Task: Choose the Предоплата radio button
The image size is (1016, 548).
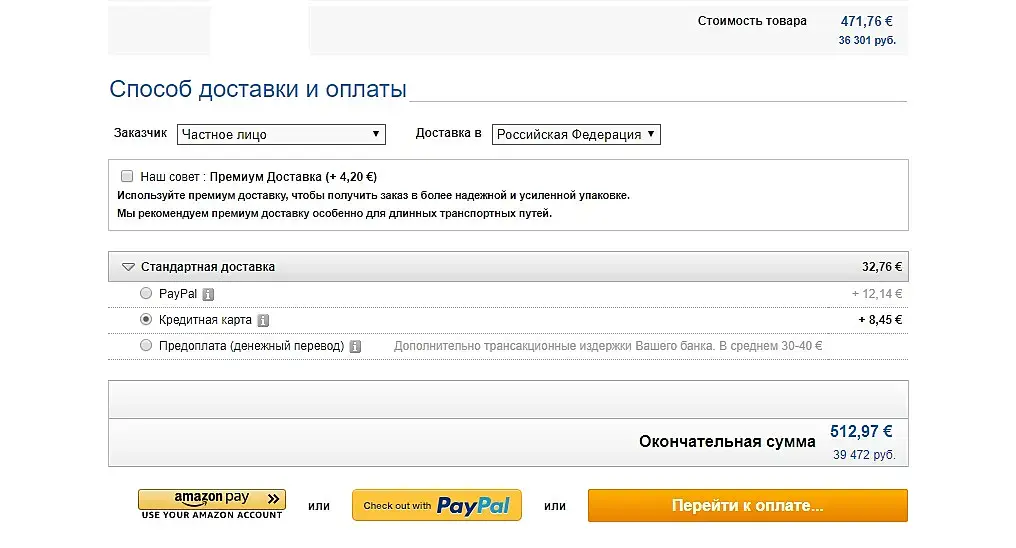Action: (x=146, y=346)
